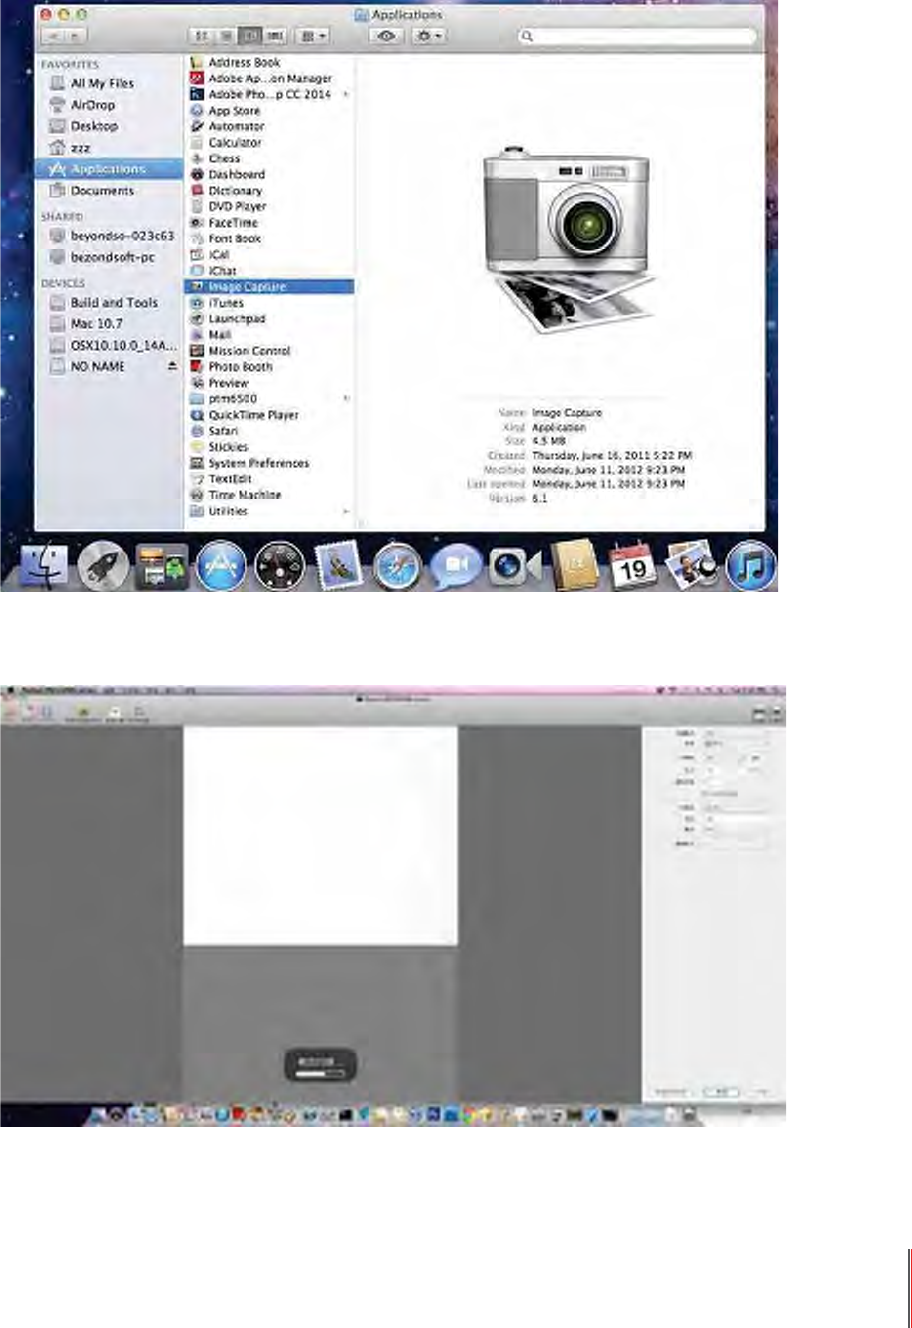The width and height of the screenshot is (912, 1328).
Task: Open FaceTime camera icon in Dock
Action: click(515, 567)
